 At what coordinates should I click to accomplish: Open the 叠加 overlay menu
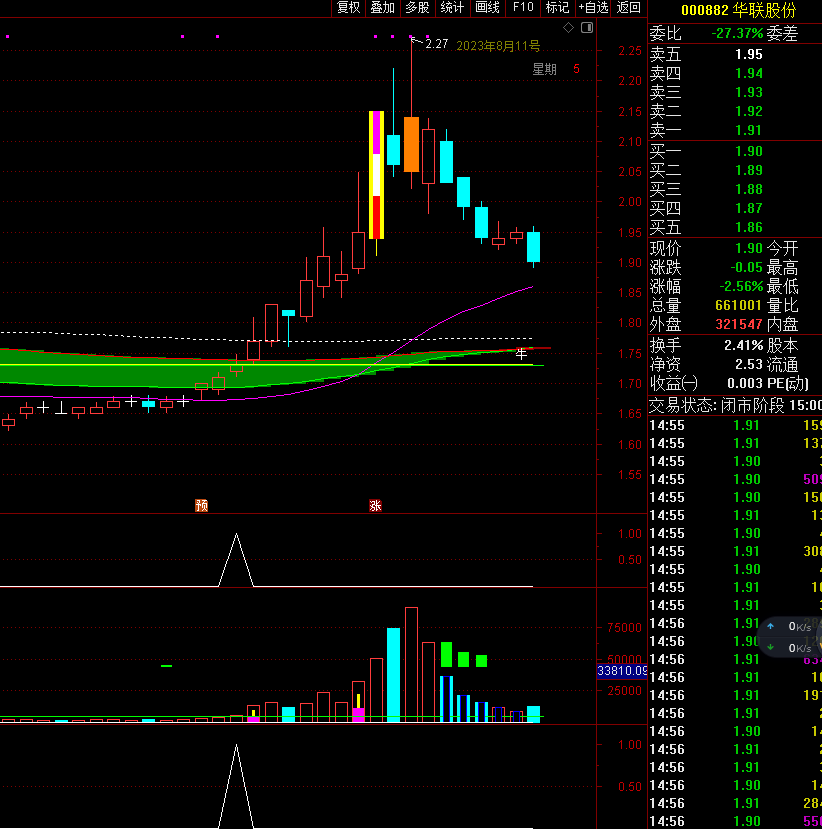(x=383, y=7)
